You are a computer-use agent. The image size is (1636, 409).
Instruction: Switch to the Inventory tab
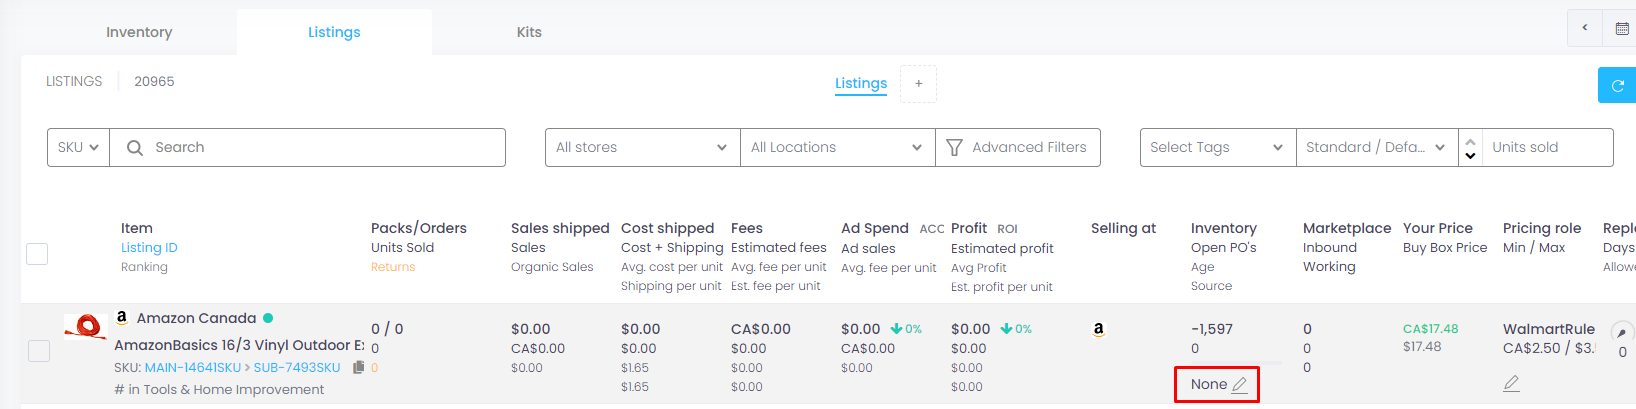[x=139, y=32]
